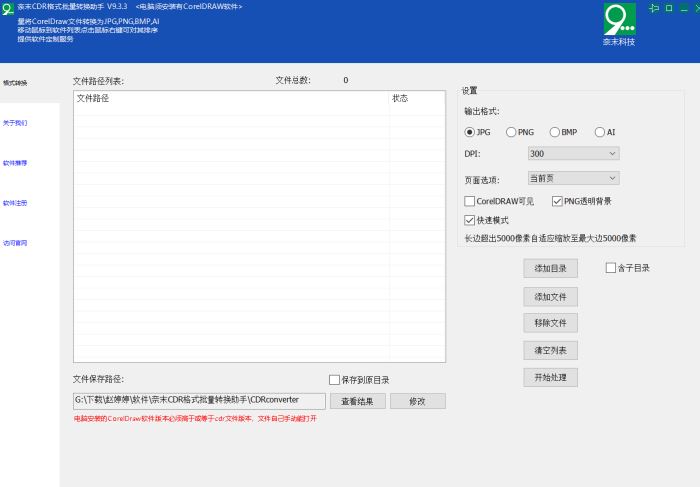Viewport: 700px width, 487px height.
Task: Click 清空列表 button
Action: click(550, 350)
